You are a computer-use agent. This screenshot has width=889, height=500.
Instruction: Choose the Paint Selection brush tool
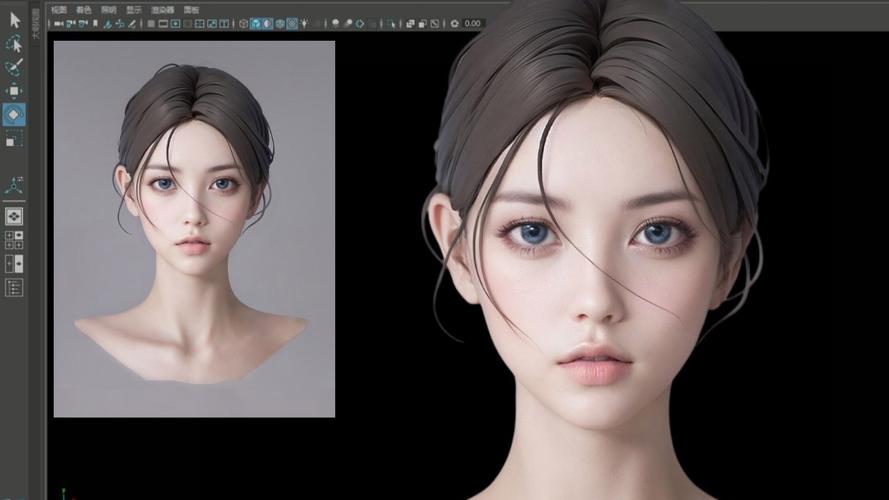[14, 67]
